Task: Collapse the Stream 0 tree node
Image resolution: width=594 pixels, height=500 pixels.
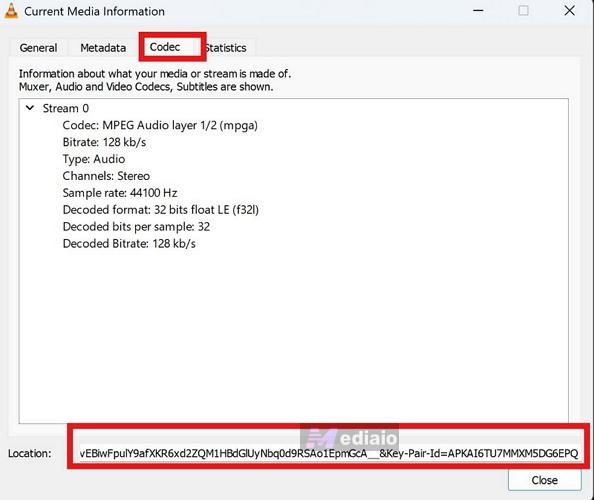Action: pos(30,108)
